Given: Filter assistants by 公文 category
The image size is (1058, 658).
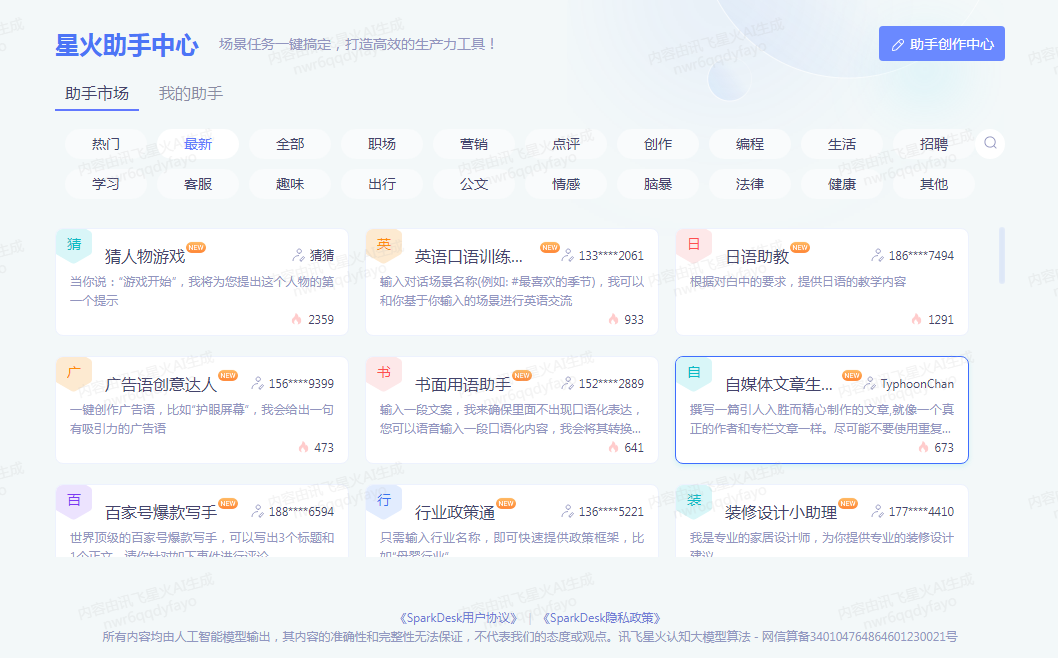Looking at the screenshot, I should click(x=474, y=184).
